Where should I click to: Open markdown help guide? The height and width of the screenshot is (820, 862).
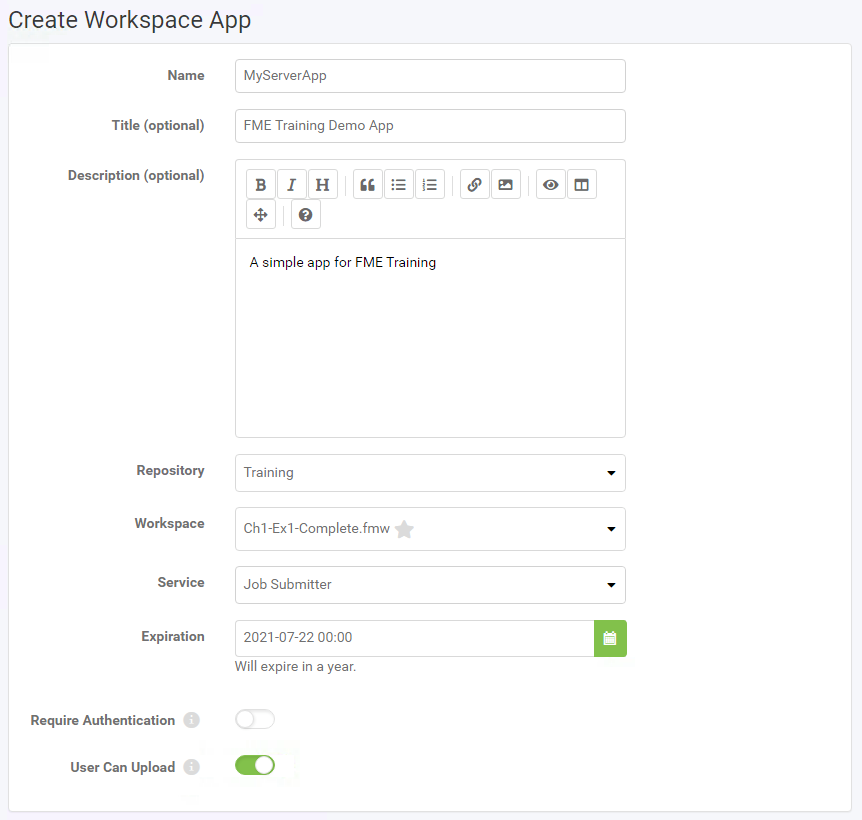coord(306,214)
